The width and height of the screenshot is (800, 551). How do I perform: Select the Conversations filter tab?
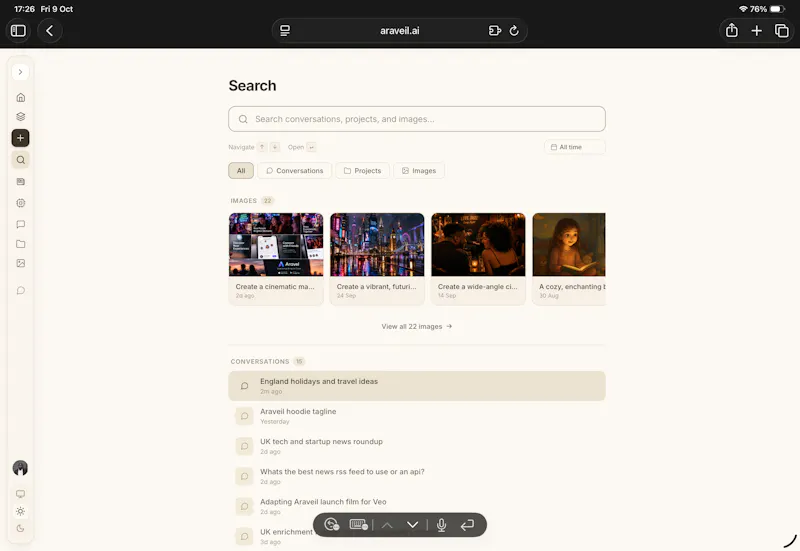294,170
